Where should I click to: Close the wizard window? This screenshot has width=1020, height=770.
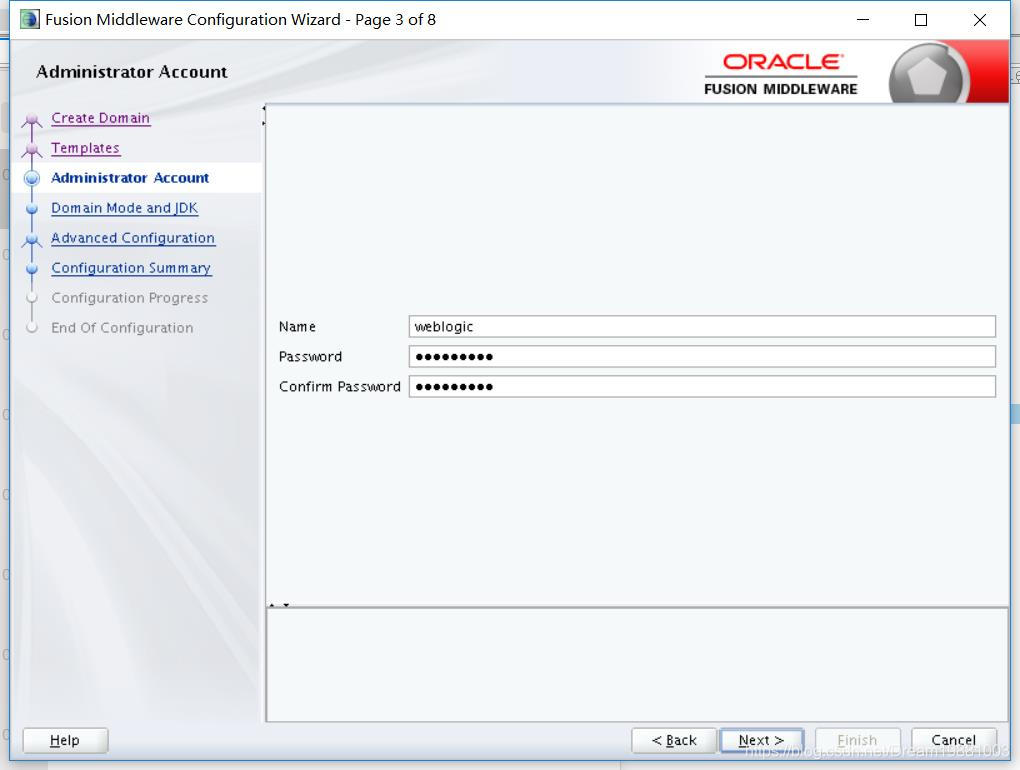coord(980,20)
